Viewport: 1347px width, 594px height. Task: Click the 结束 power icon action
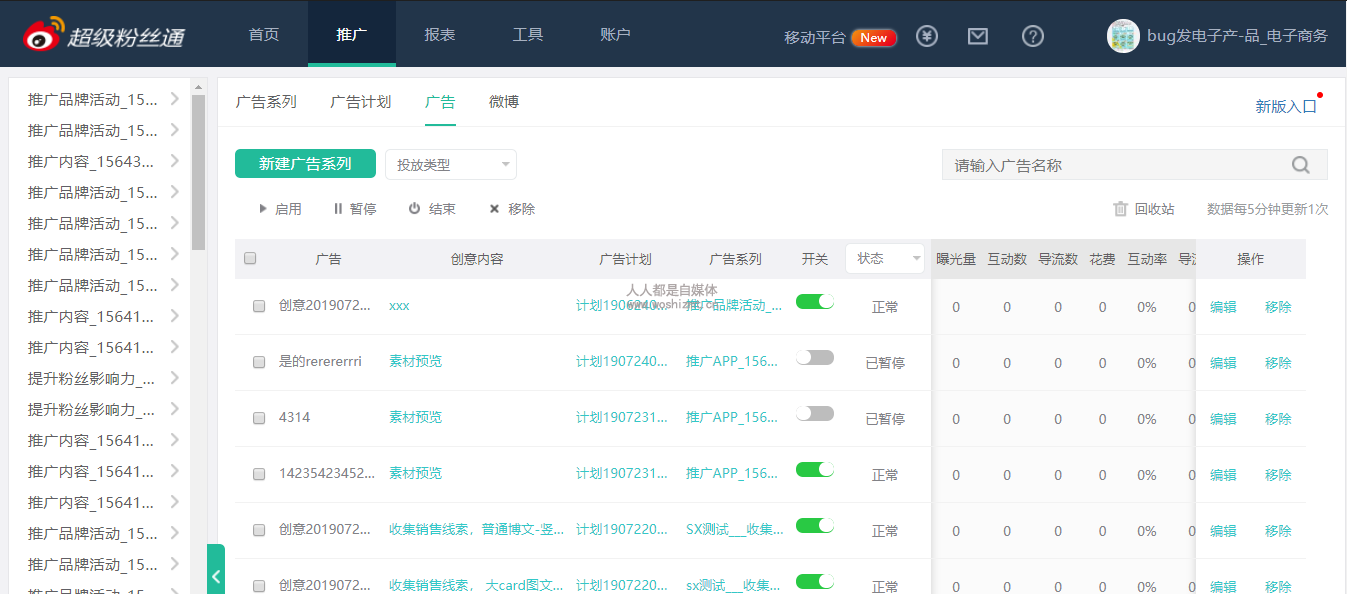(x=432, y=209)
